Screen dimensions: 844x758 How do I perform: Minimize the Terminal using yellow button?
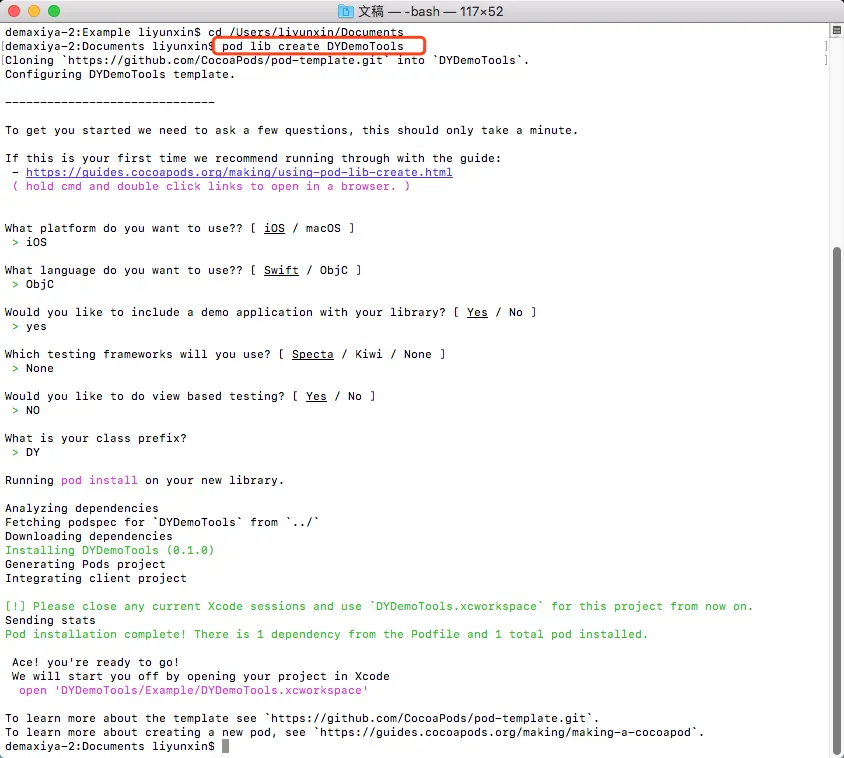[34, 11]
